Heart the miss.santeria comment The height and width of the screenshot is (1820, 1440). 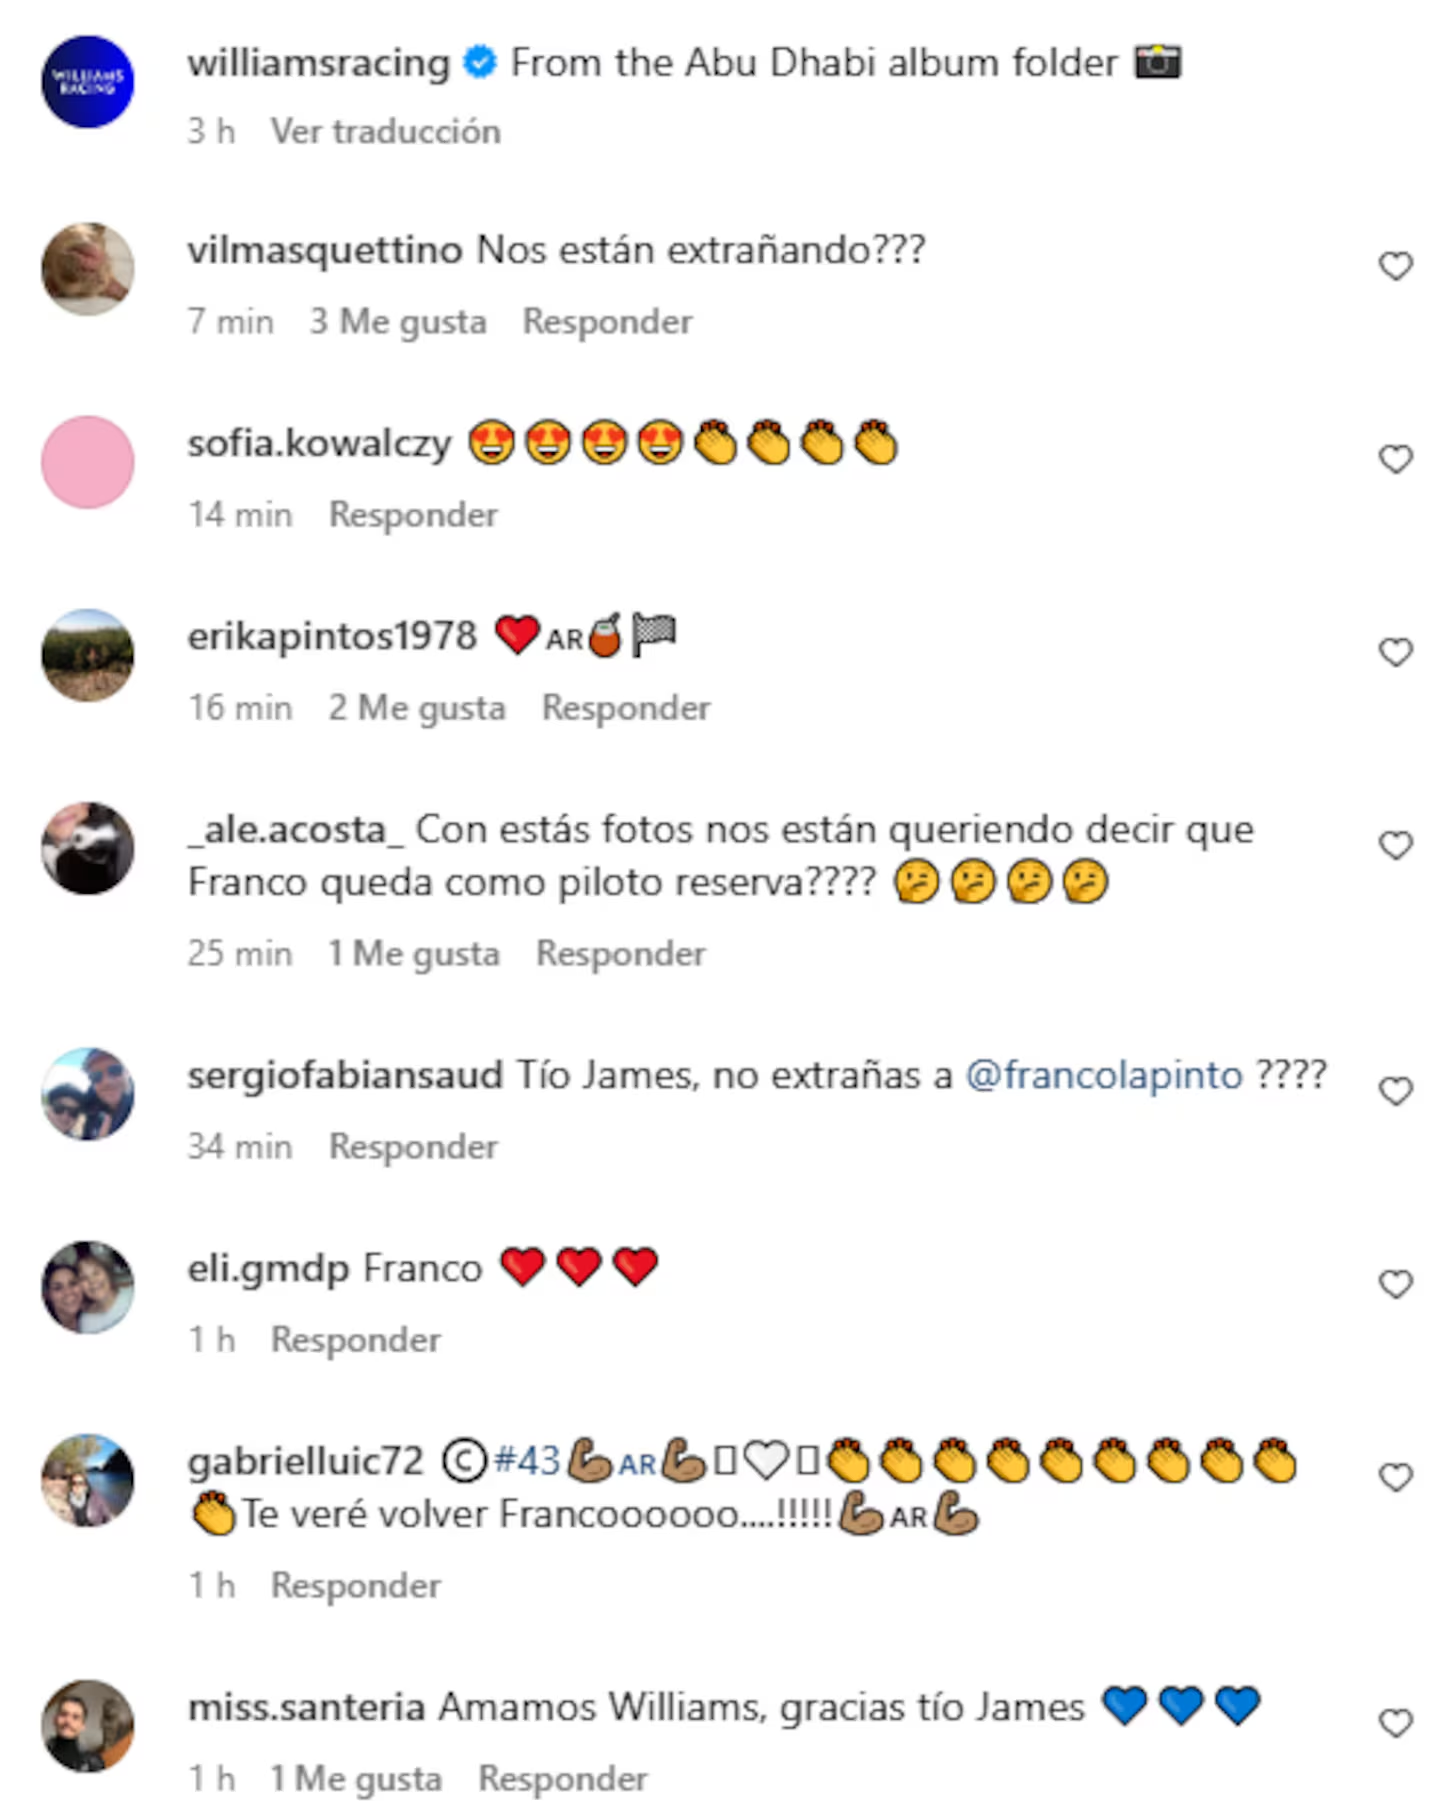pos(1395,1723)
